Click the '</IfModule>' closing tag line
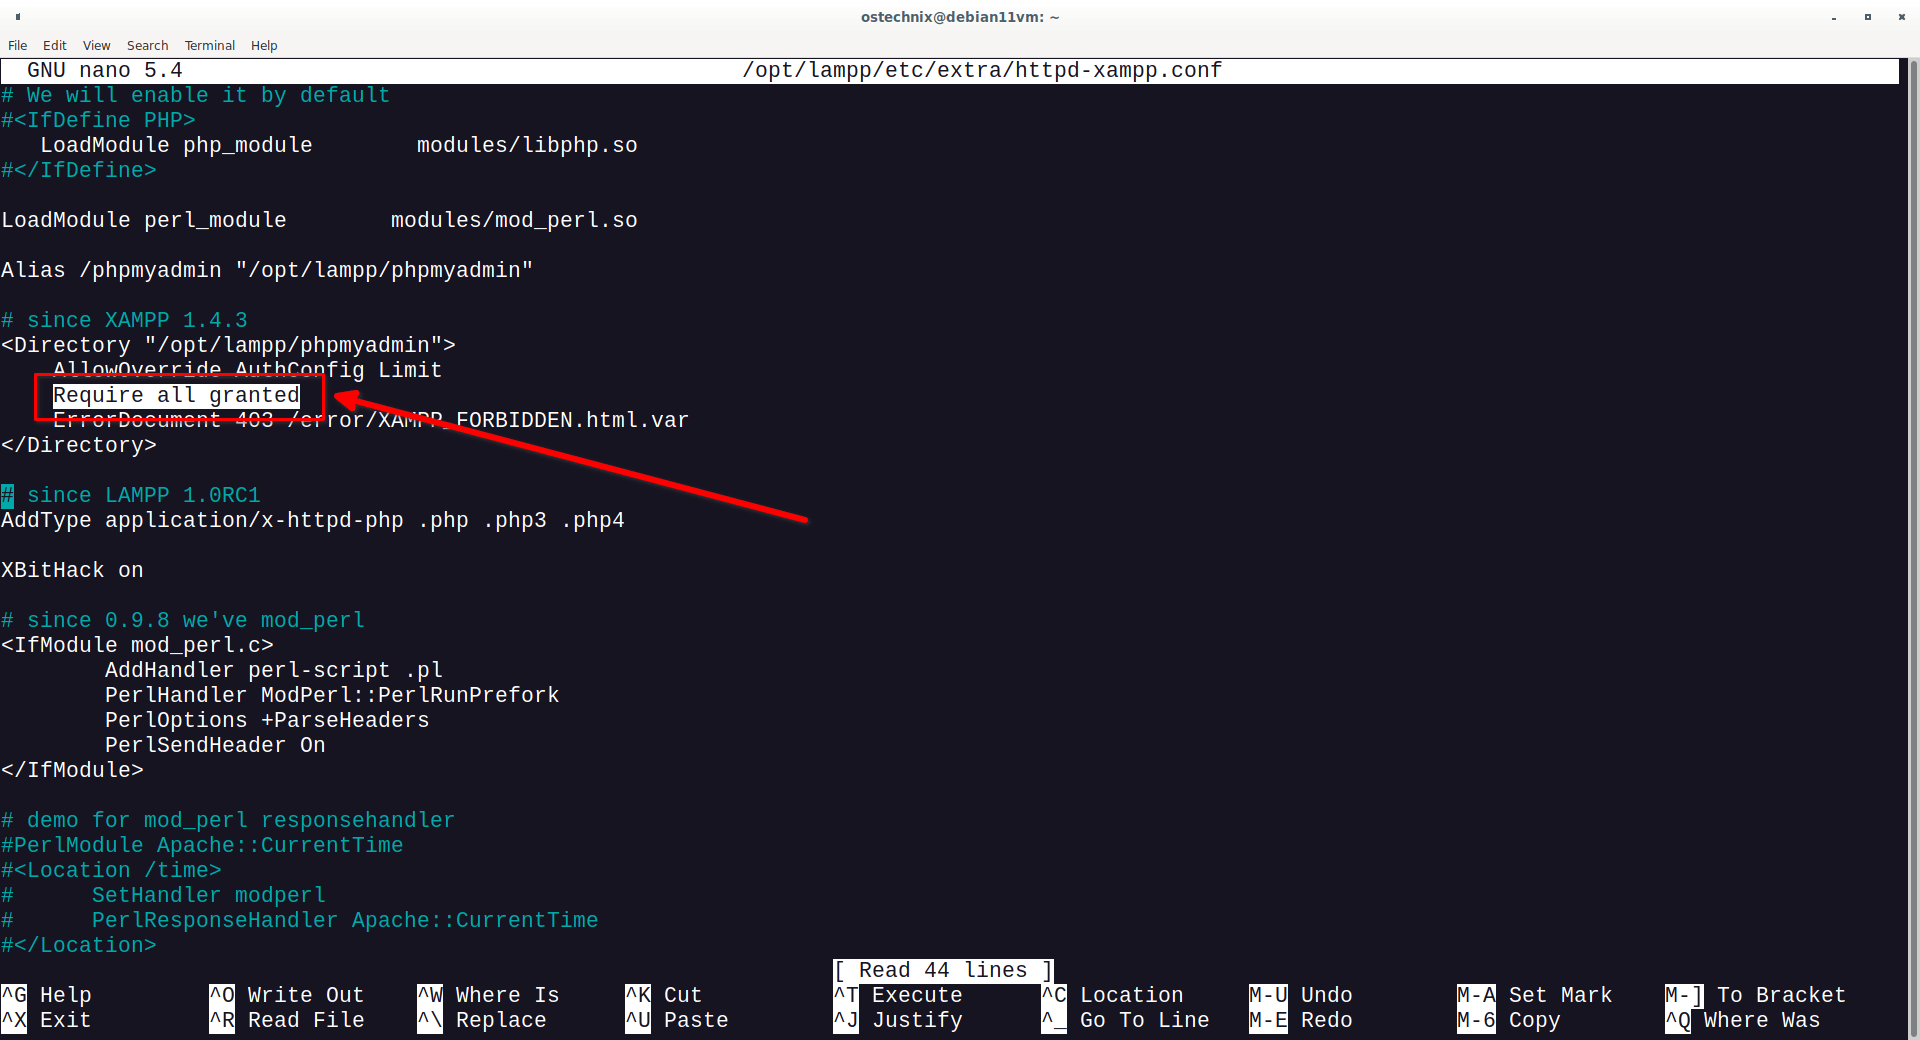 tap(72, 770)
